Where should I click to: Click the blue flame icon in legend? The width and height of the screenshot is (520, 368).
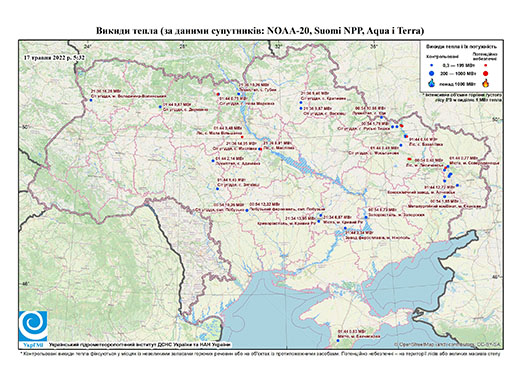[432, 83]
